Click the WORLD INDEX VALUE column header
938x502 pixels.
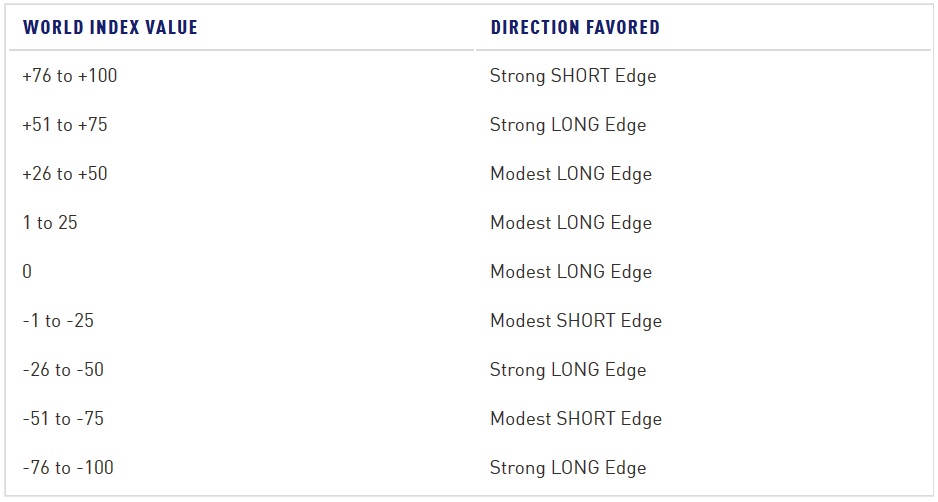click(x=110, y=27)
